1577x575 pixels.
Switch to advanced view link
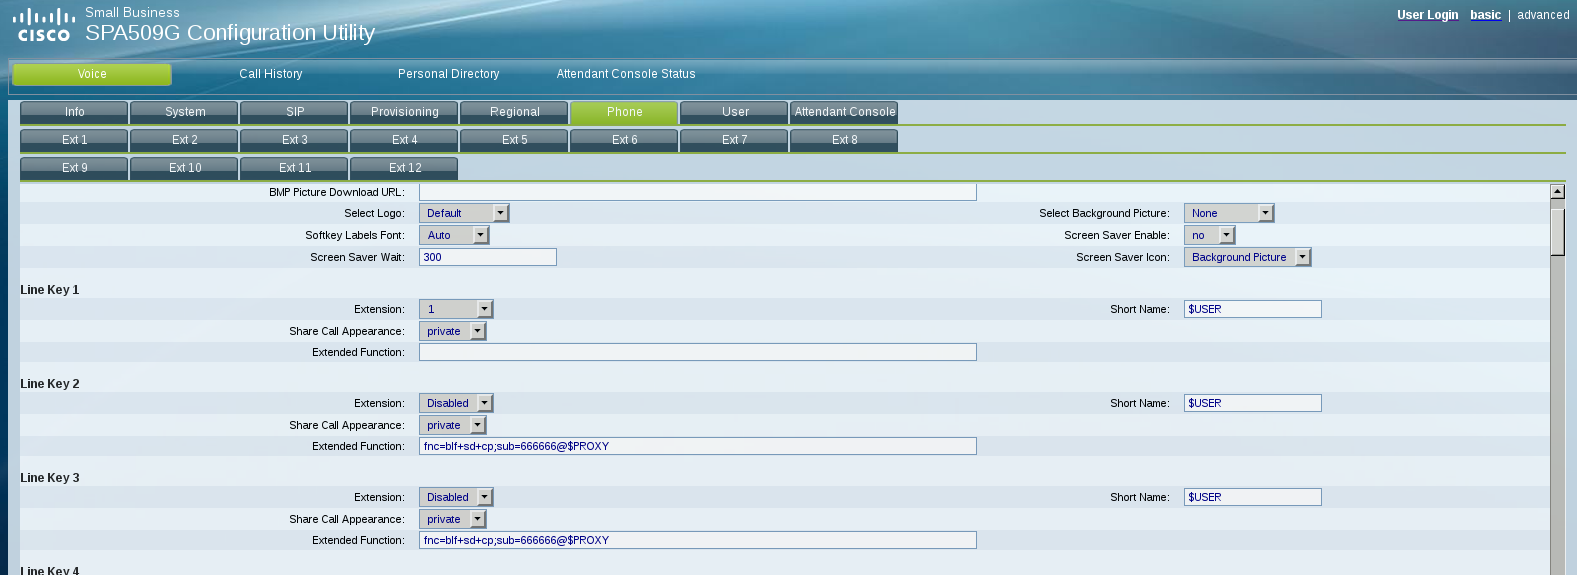pyautogui.click(x=1543, y=15)
